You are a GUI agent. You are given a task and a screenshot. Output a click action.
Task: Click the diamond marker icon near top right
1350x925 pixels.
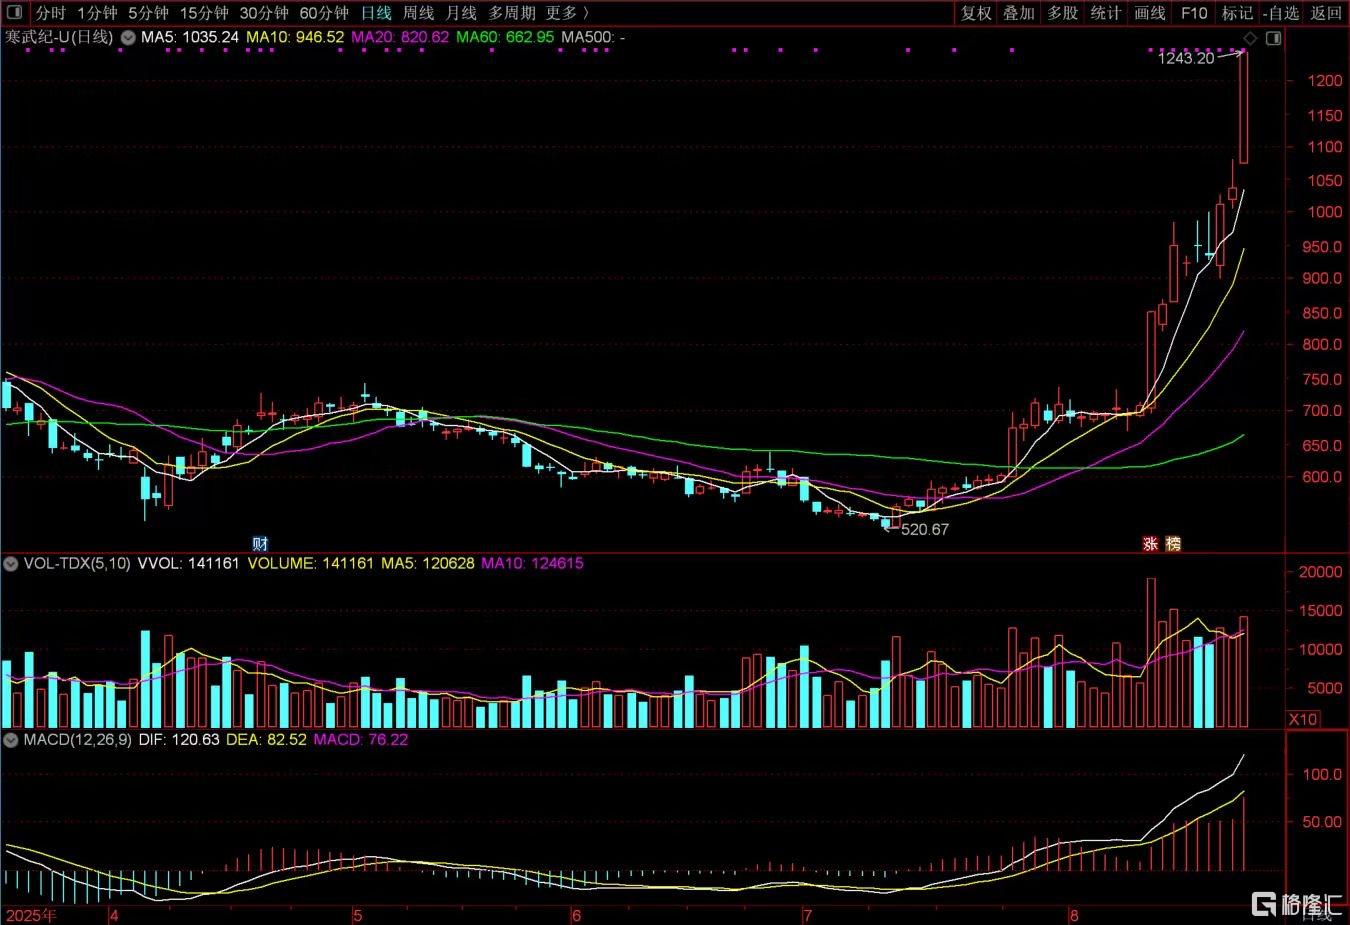click(x=1250, y=39)
